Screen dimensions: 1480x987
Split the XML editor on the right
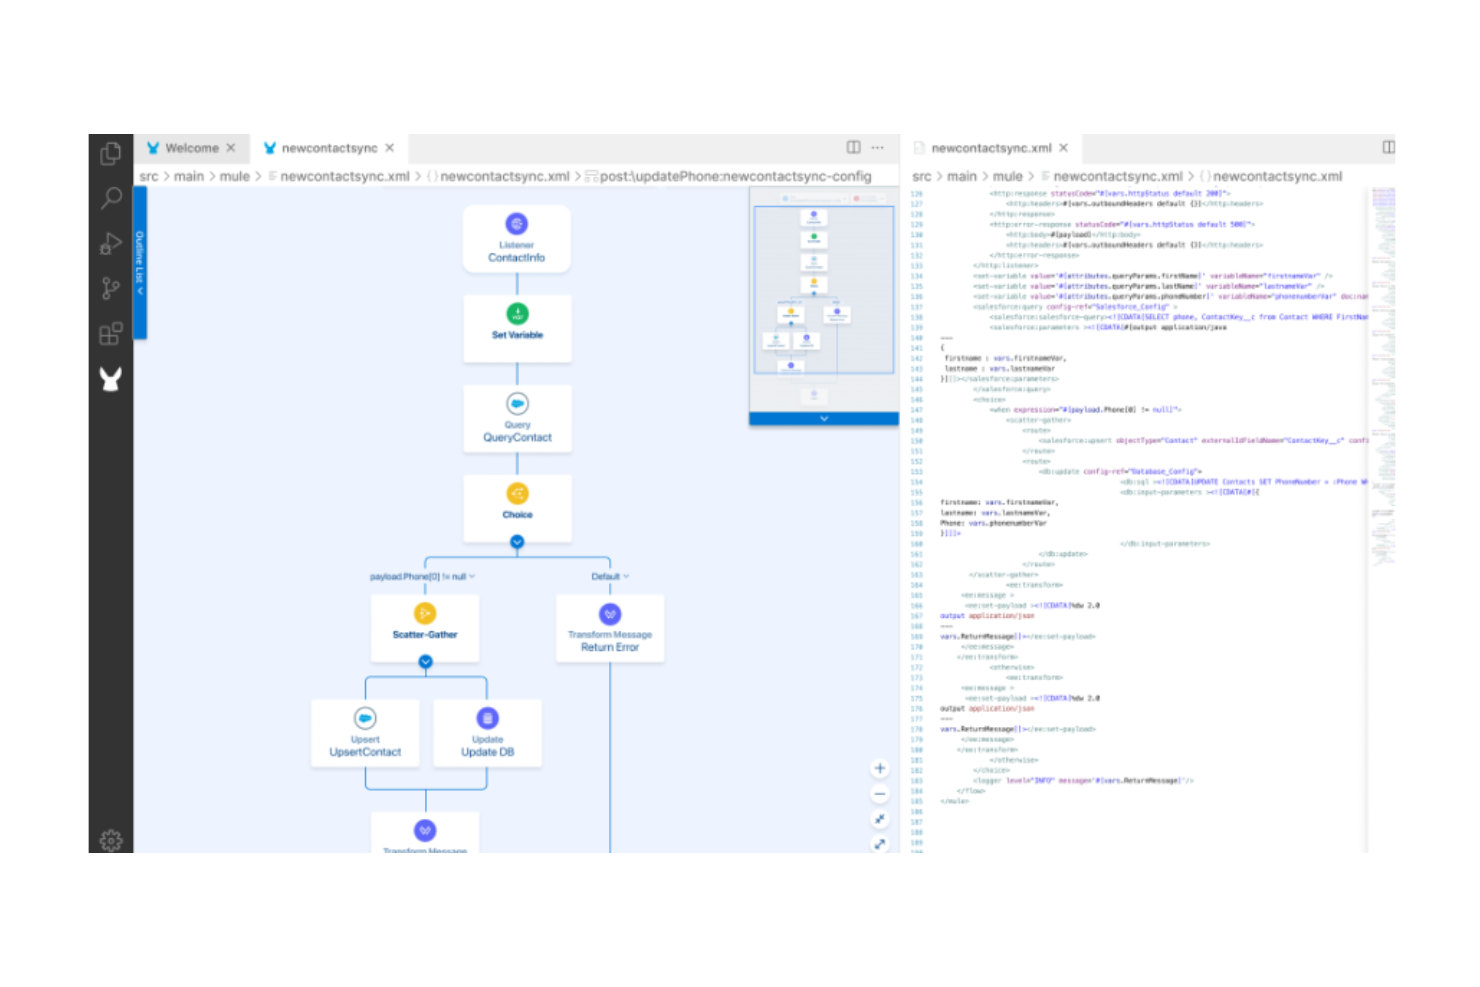point(1388,147)
